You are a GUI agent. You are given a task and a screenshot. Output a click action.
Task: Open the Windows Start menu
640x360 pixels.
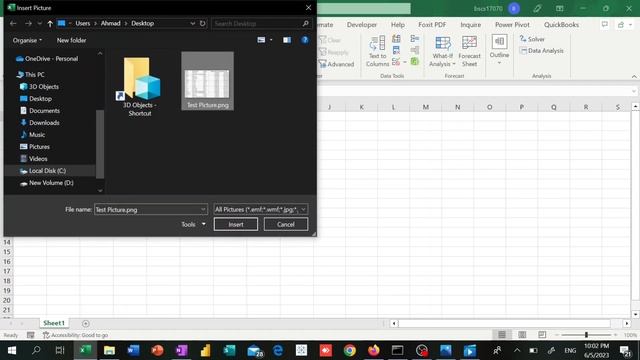(x=12, y=350)
